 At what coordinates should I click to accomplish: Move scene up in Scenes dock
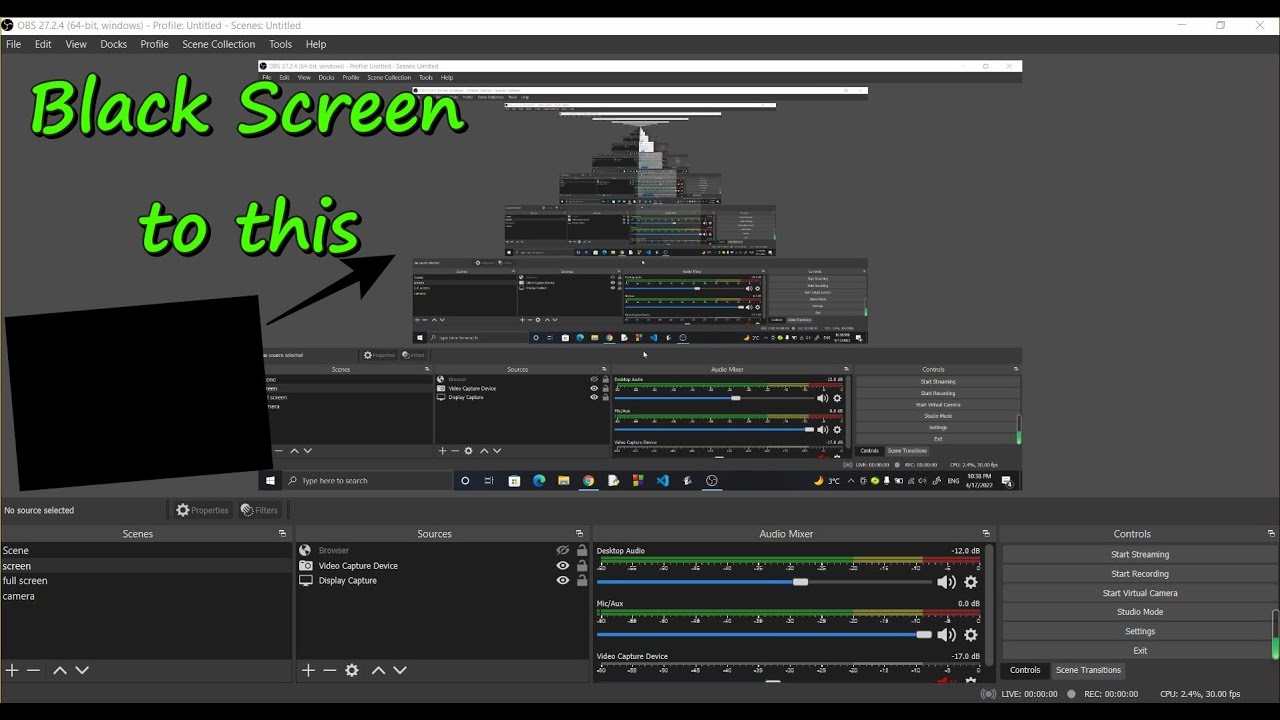point(60,671)
